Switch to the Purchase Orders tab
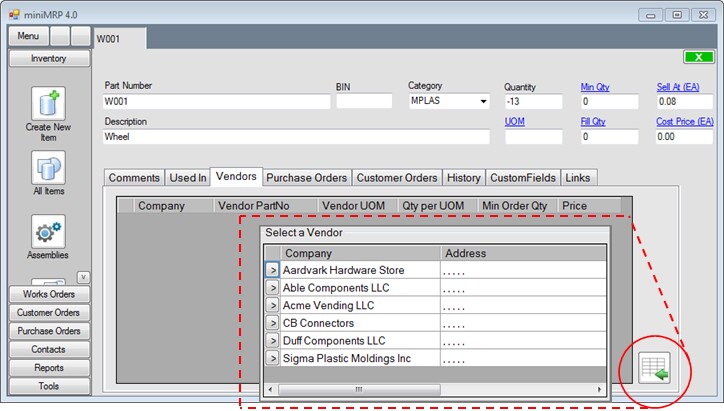This screenshot has height=411, width=724. tap(306, 177)
